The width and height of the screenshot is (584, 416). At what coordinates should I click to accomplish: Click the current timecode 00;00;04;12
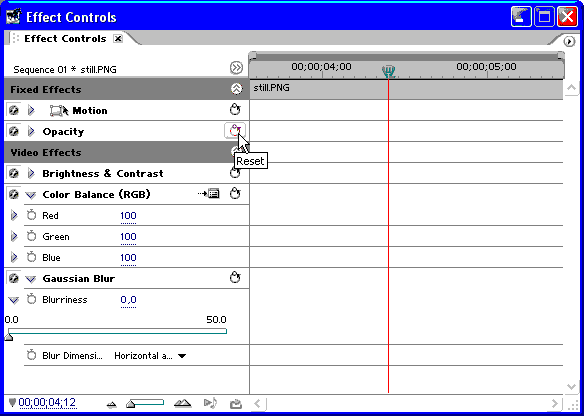click(x=47, y=403)
